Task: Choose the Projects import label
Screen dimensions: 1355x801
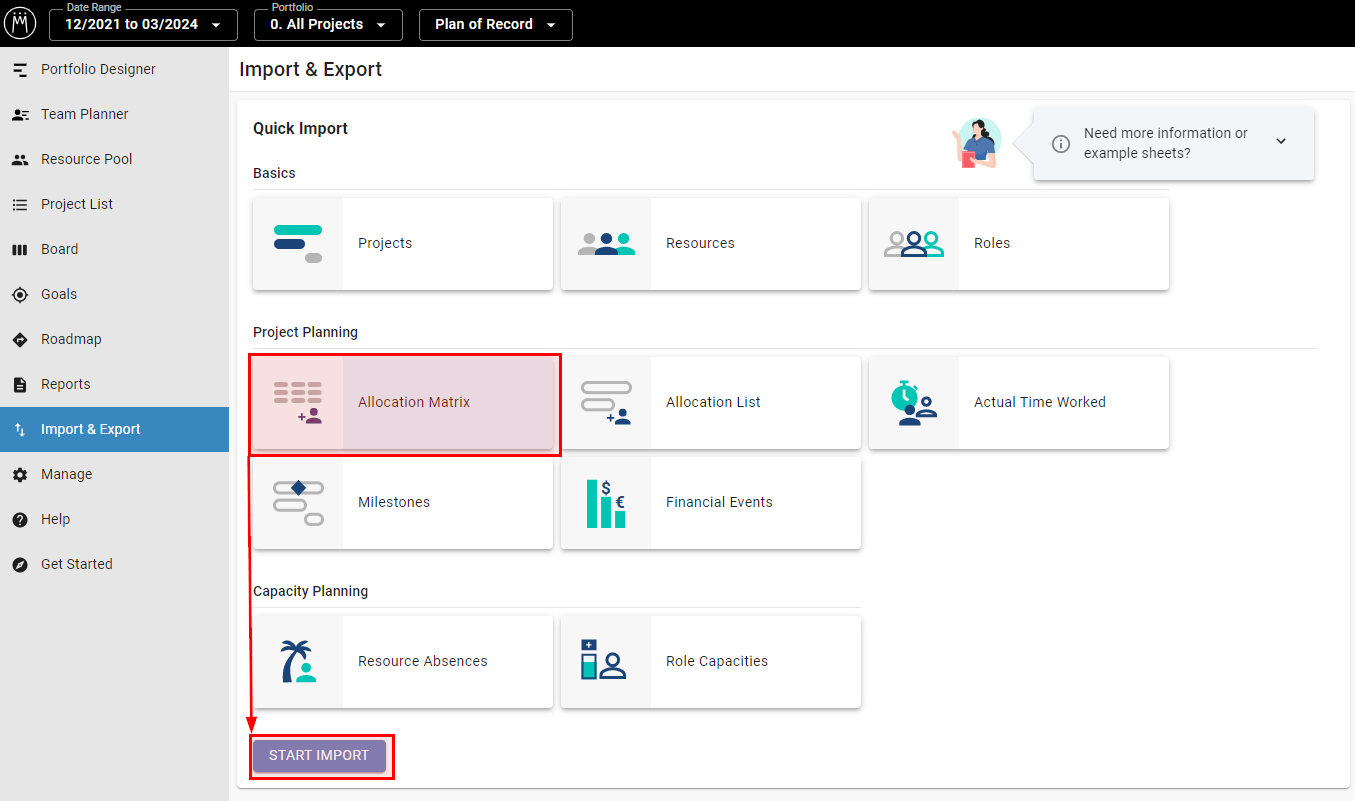Action: point(385,244)
